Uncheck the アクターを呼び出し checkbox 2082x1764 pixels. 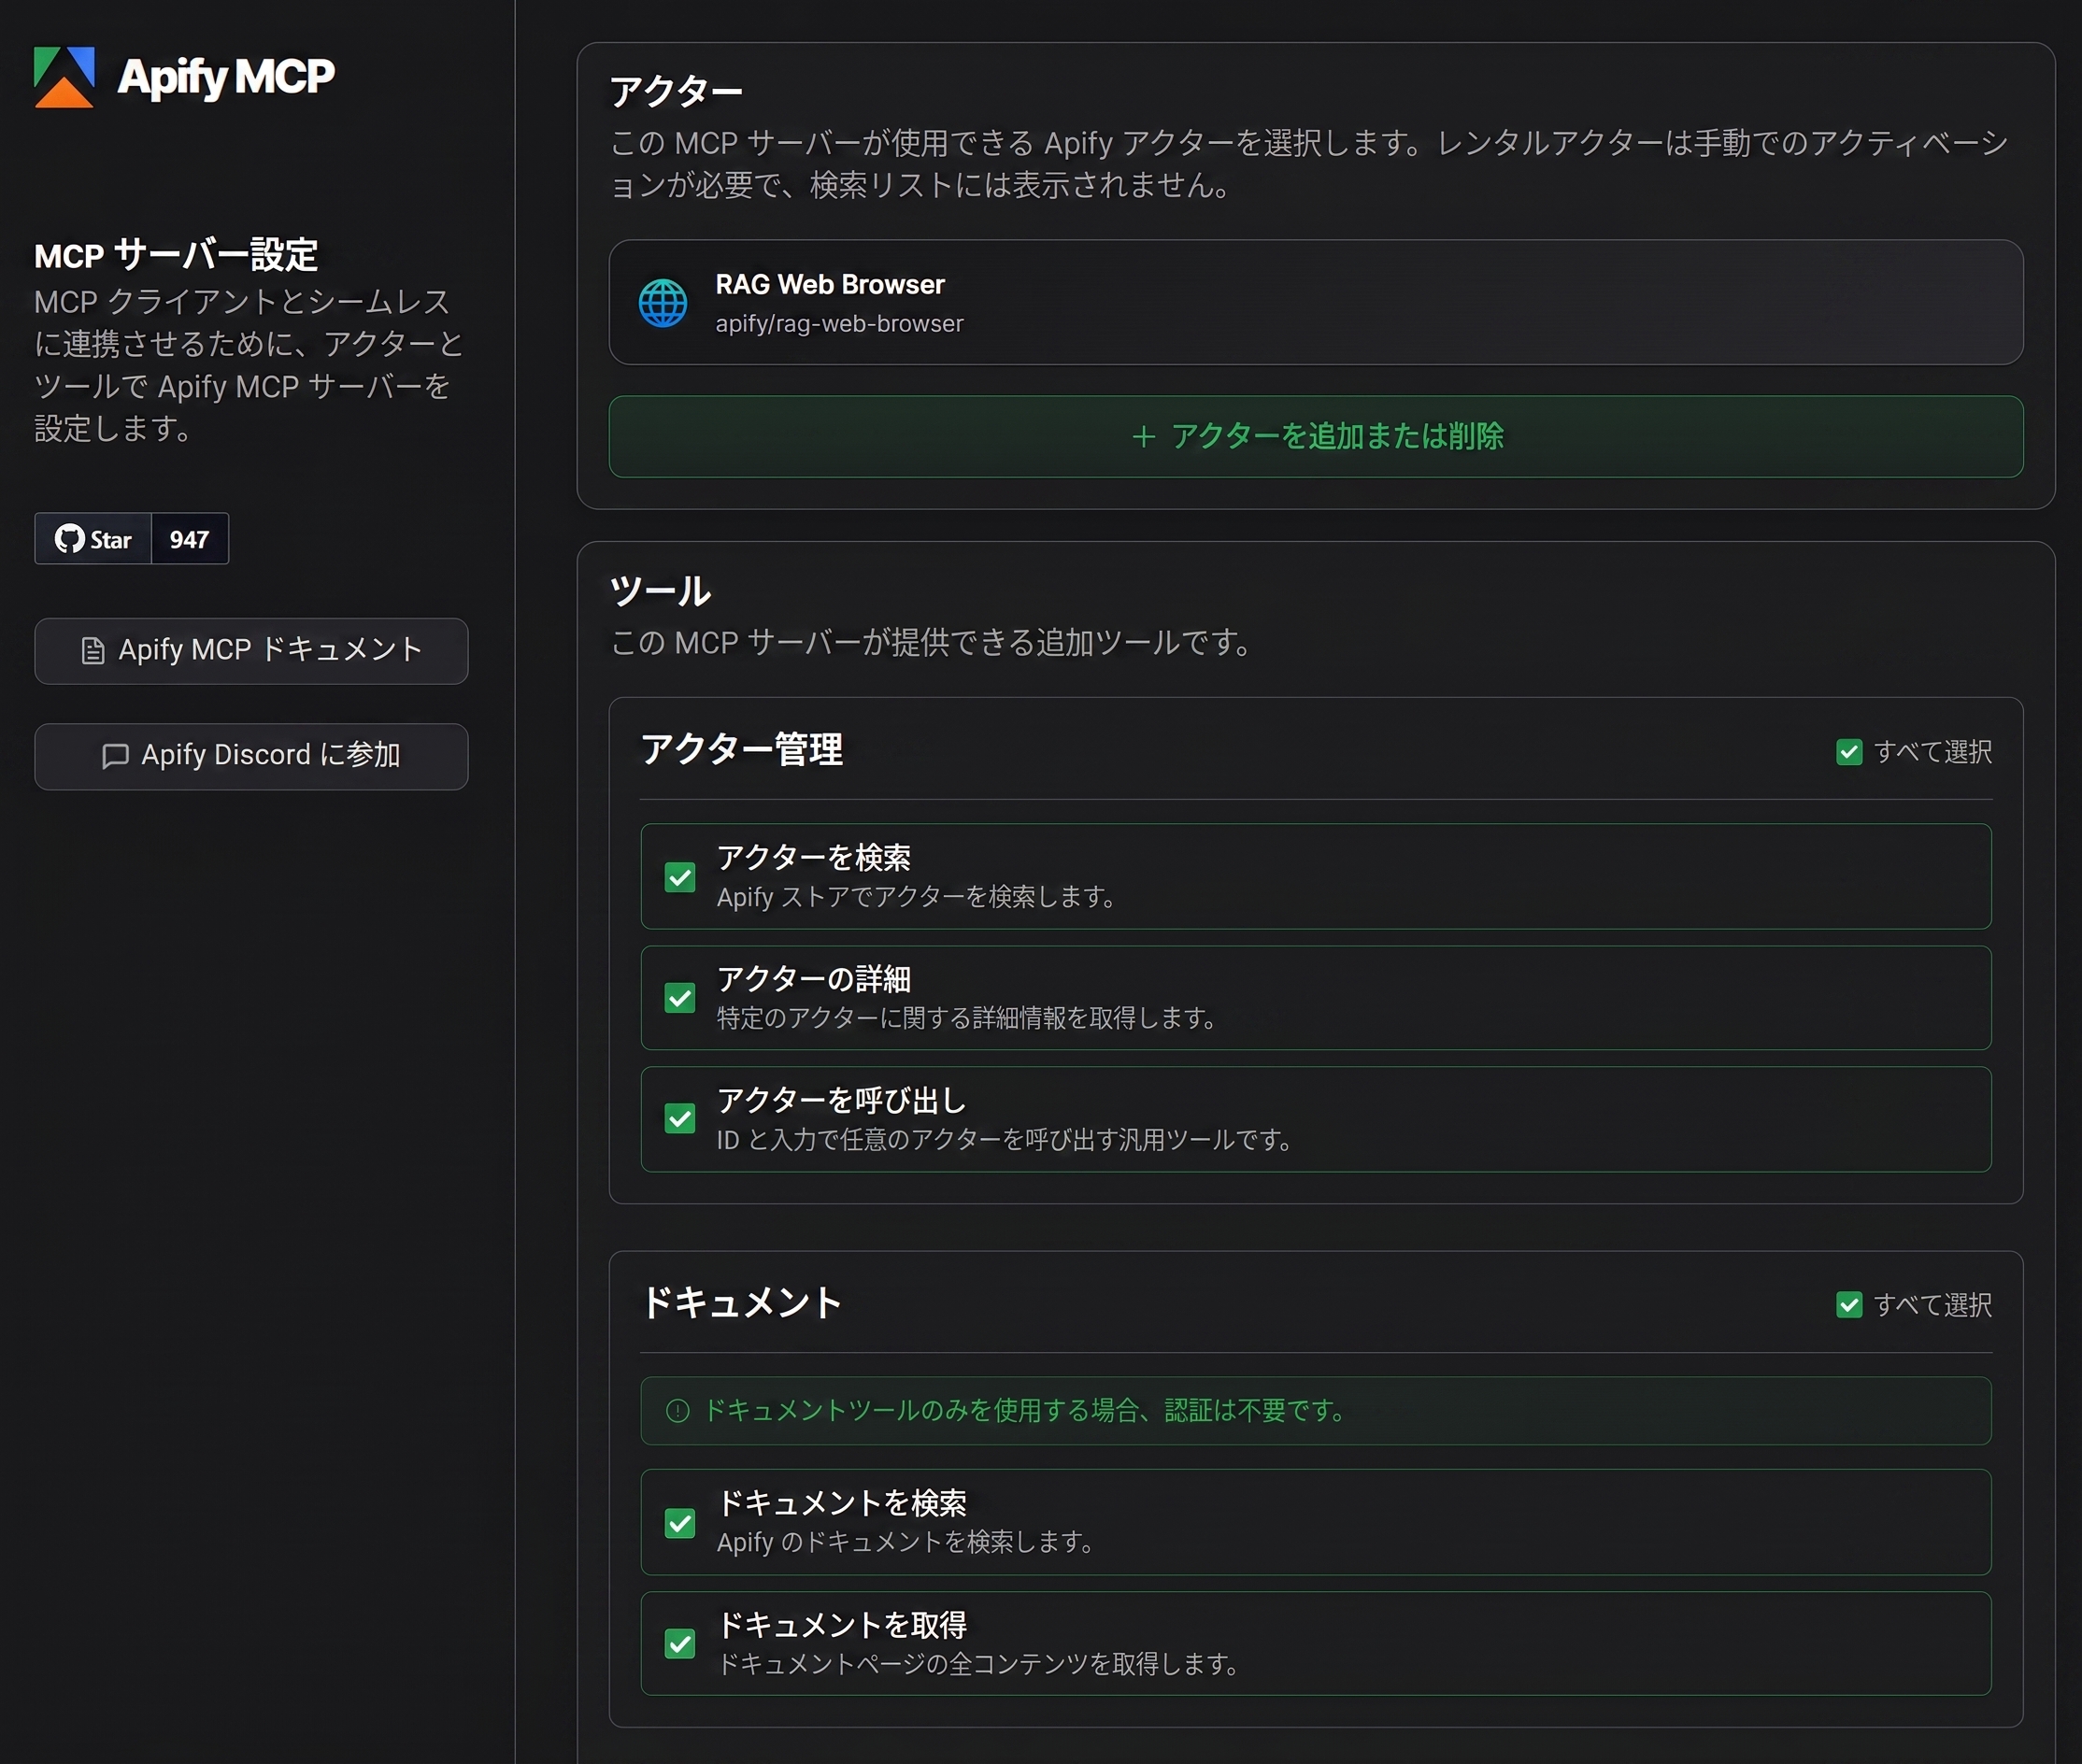(680, 1118)
